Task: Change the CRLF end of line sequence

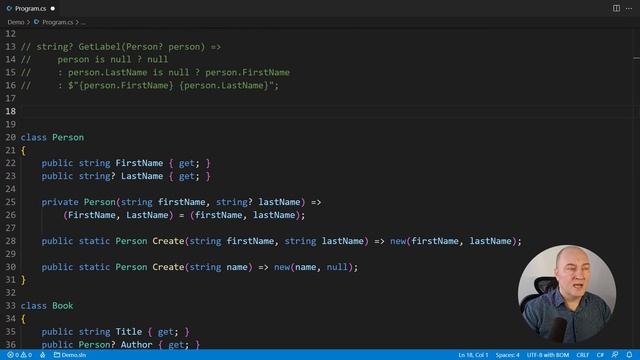Action: point(582,355)
